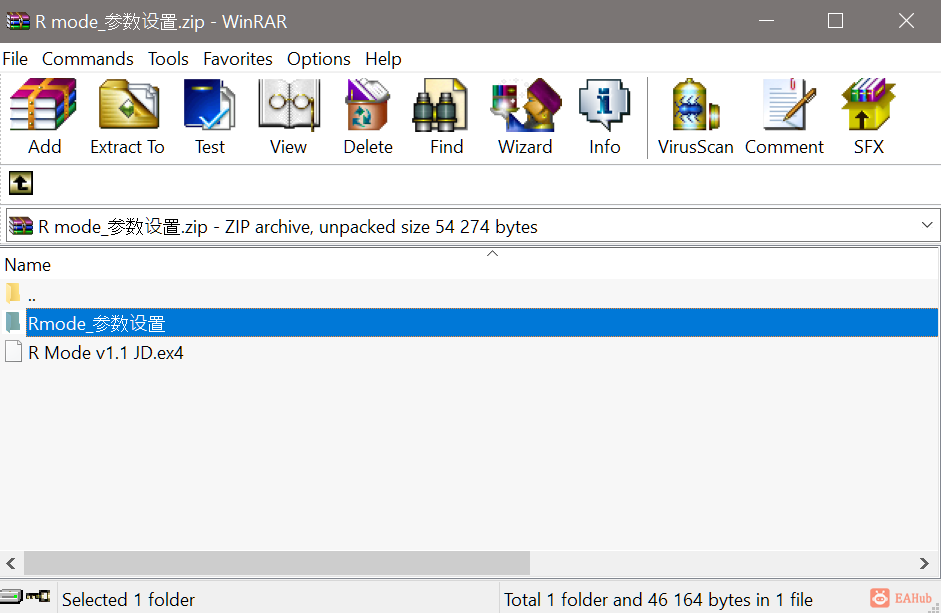
Task: Click 'Selected 1 folder' status text
Action: [x=128, y=599]
